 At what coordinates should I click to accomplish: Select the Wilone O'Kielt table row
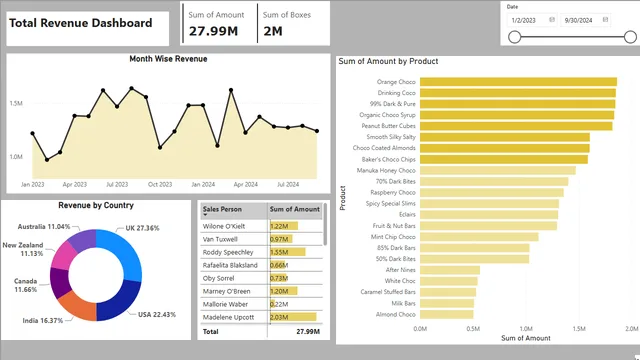point(261,226)
